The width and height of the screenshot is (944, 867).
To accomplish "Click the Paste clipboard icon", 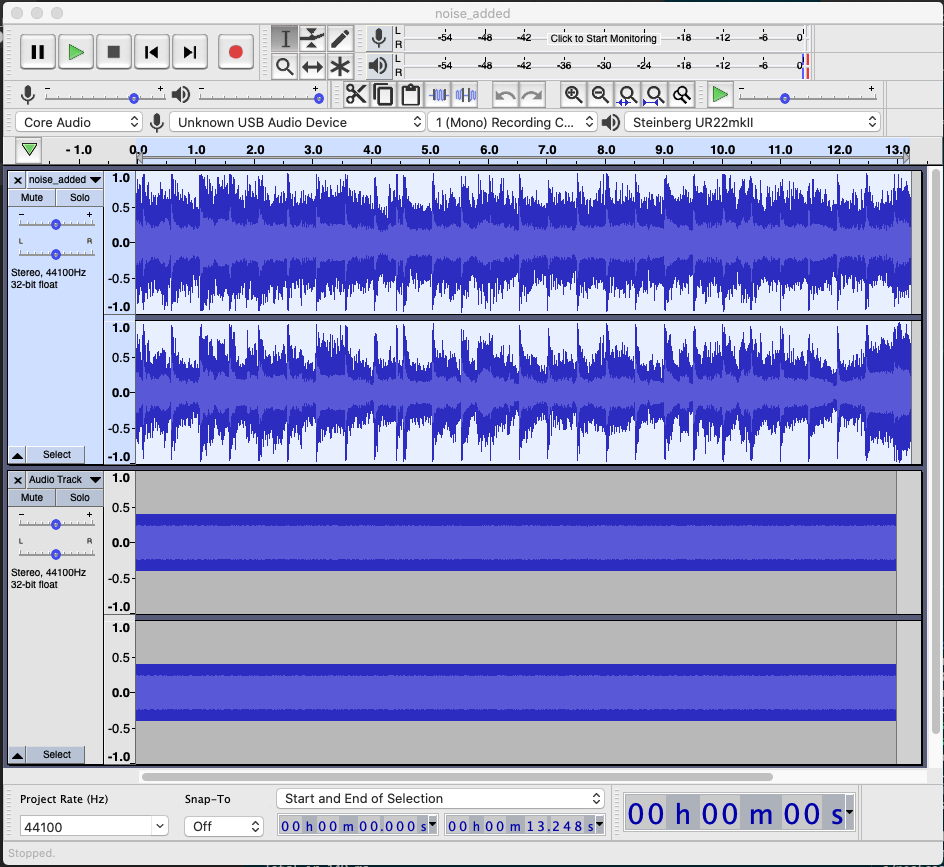I will point(410,95).
